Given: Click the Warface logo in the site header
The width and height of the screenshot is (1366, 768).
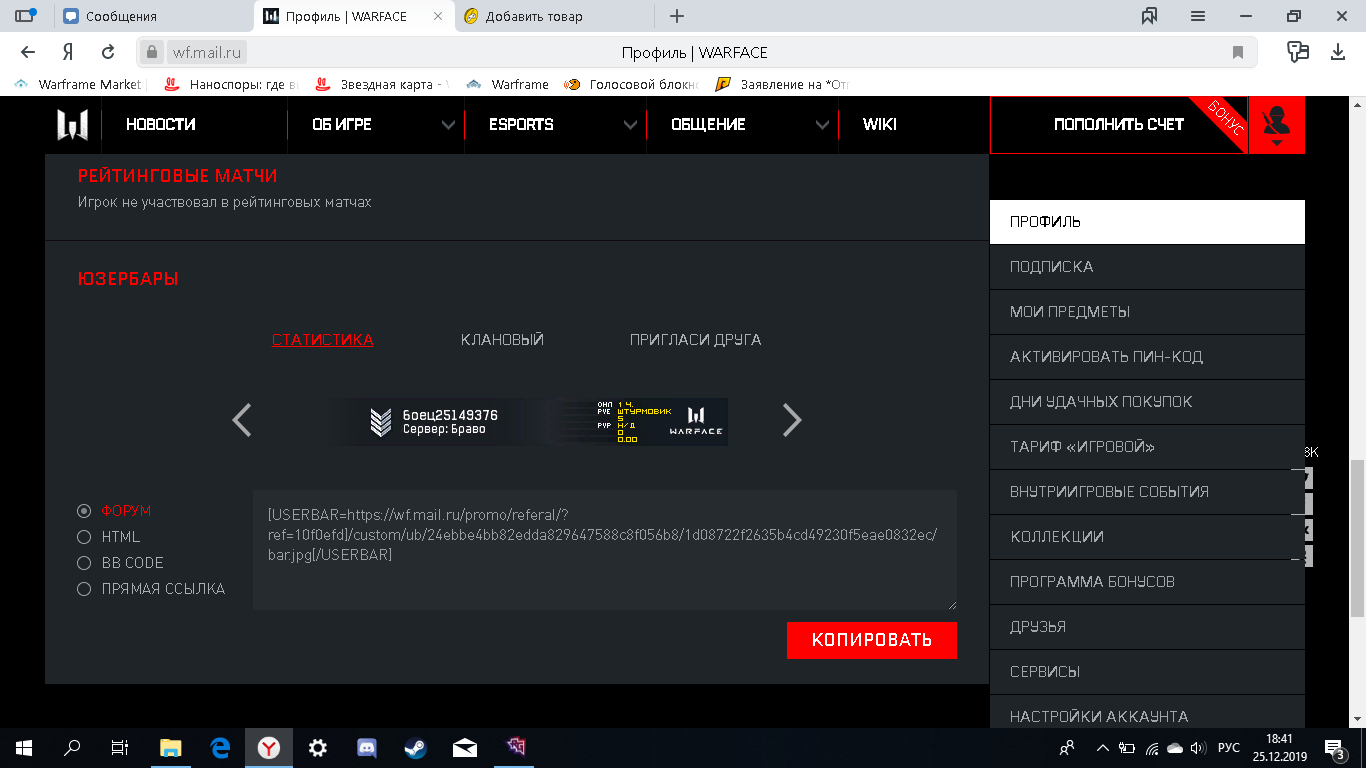Looking at the screenshot, I should 73,124.
